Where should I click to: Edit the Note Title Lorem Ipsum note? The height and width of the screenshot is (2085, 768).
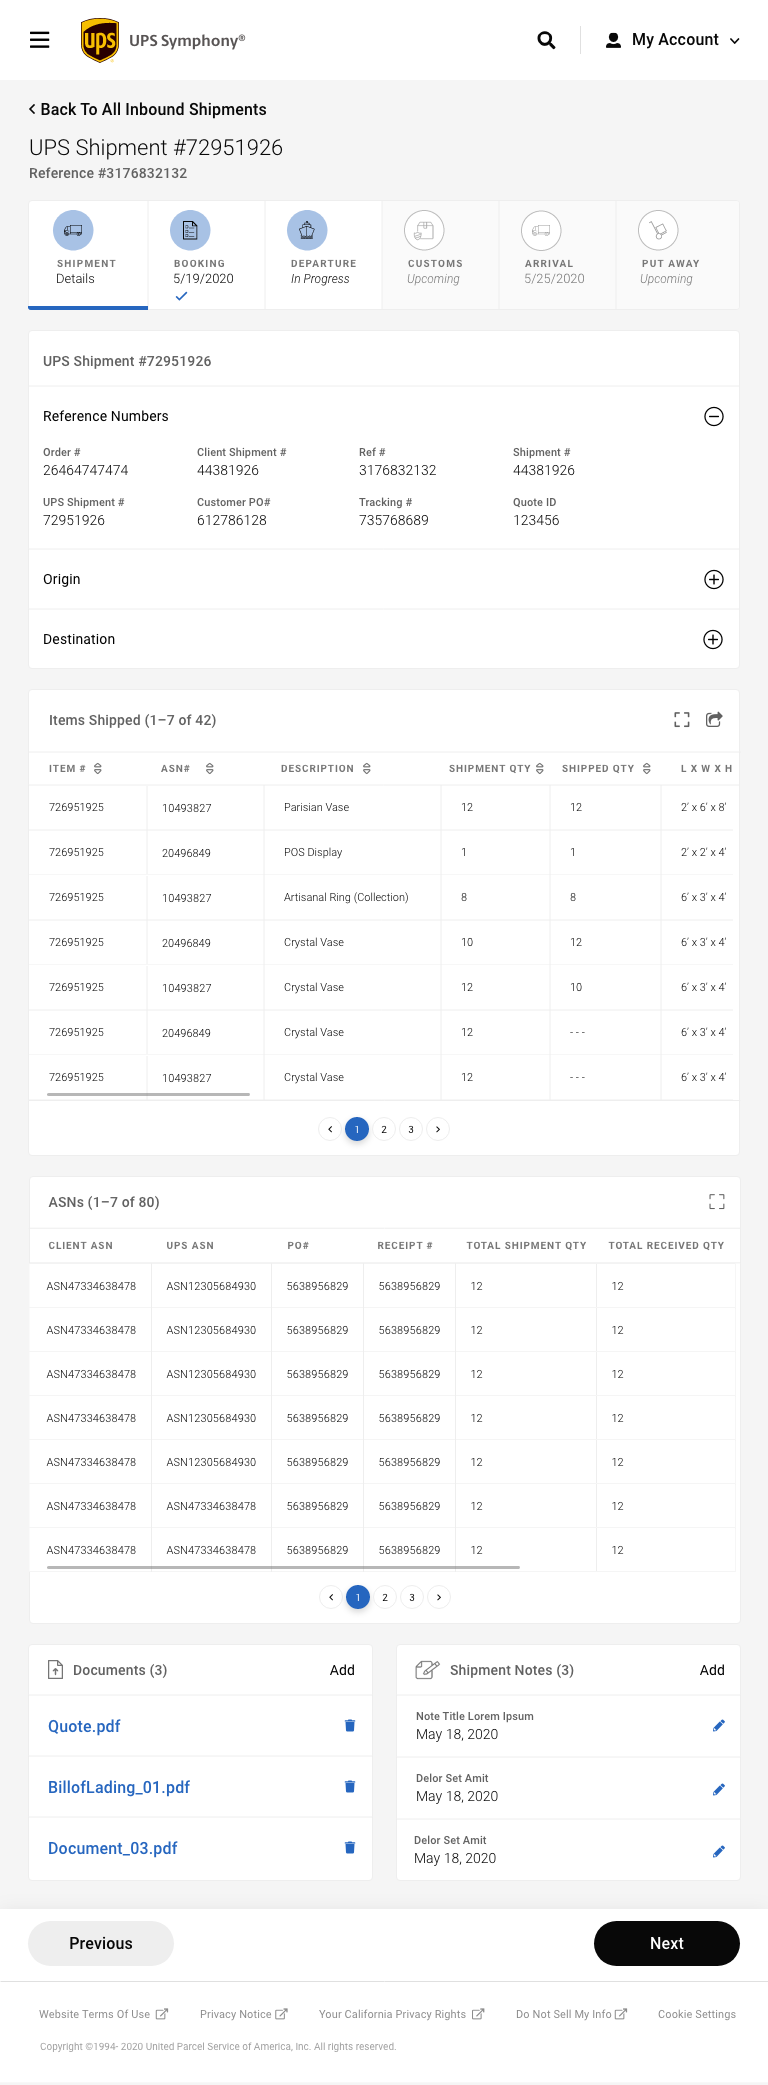(718, 1726)
